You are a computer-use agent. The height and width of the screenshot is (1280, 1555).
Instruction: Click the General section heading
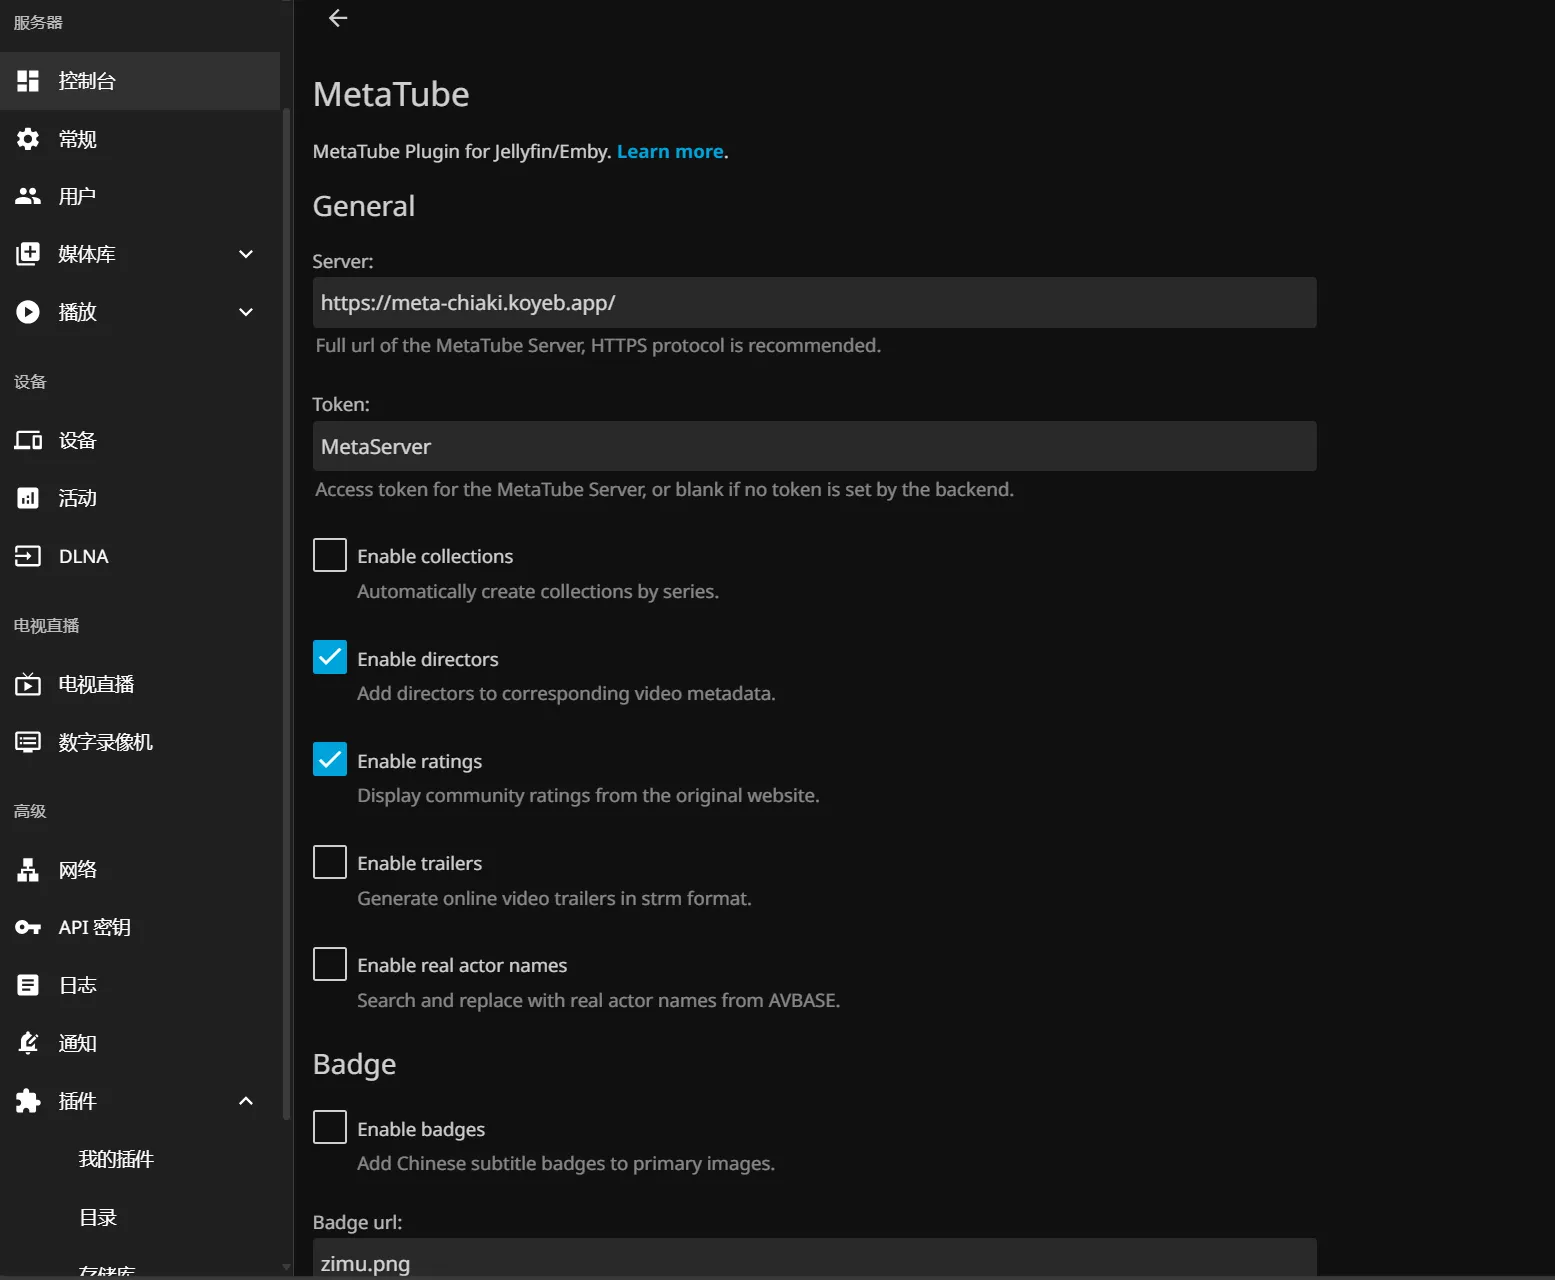pos(364,206)
